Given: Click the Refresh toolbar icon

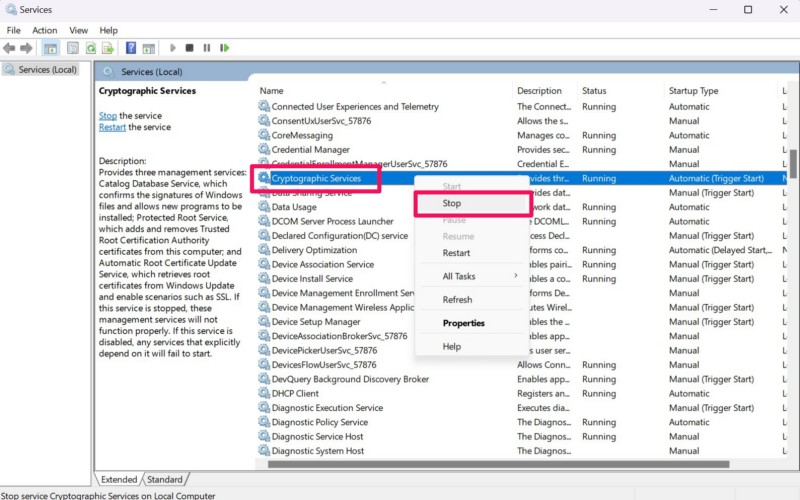Looking at the screenshot, I should point(90,47).
